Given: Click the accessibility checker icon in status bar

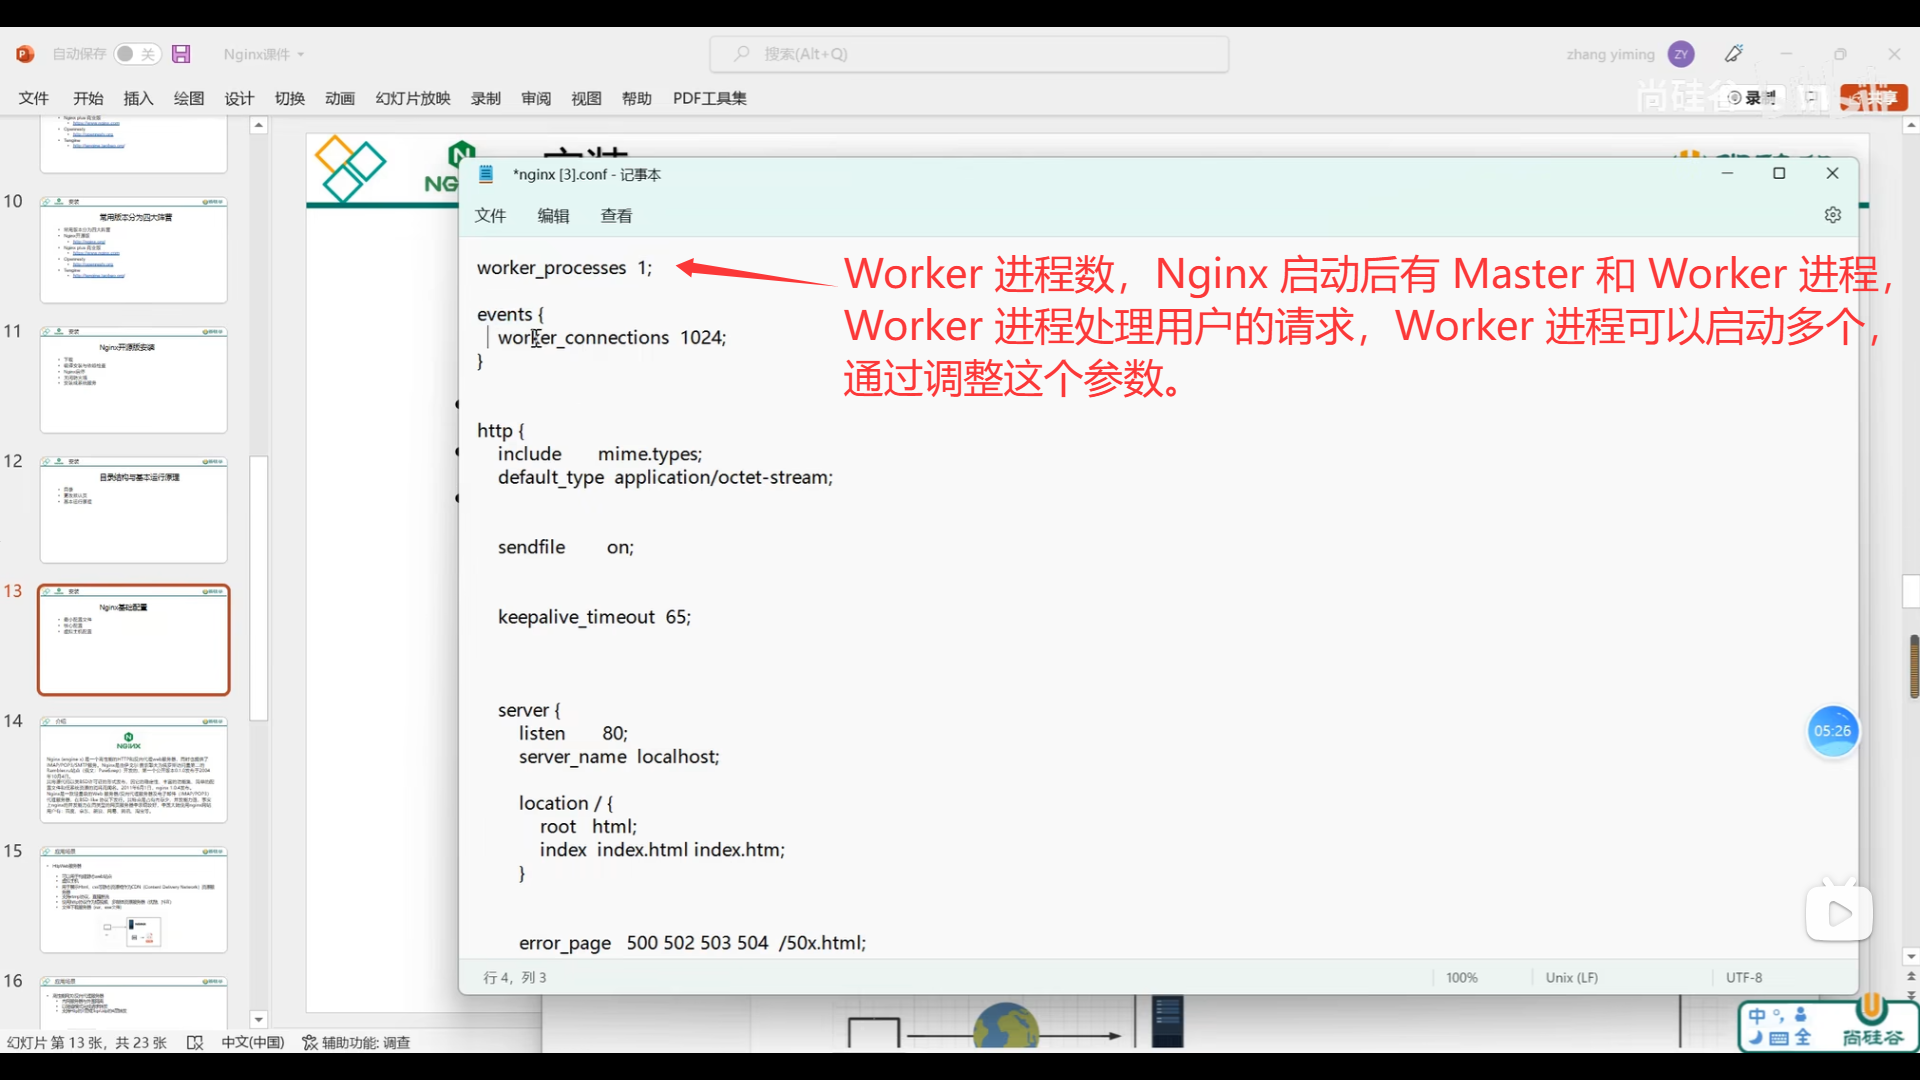Looking at the screenshot, I should pyautogui.click(x=310, y=1042).
